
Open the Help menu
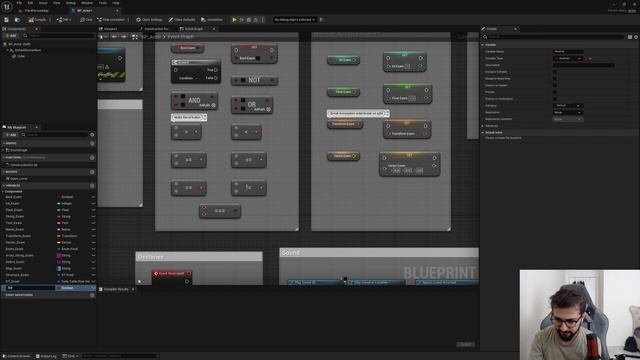tap(116, 3)
